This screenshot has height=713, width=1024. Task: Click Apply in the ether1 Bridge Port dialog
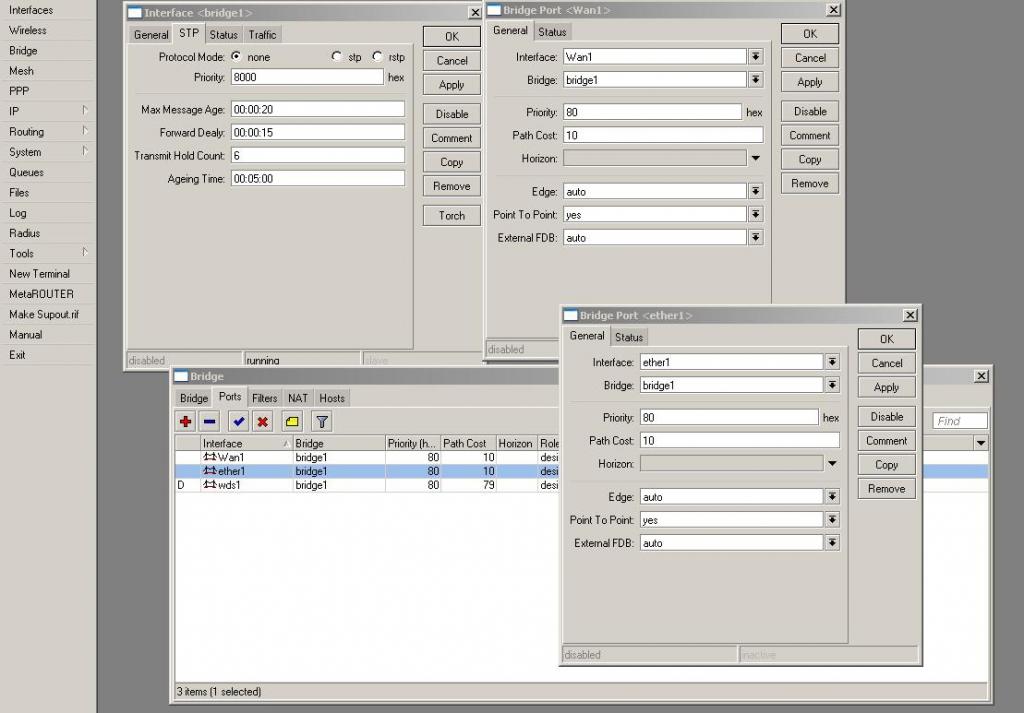click(x=886, y=388)
